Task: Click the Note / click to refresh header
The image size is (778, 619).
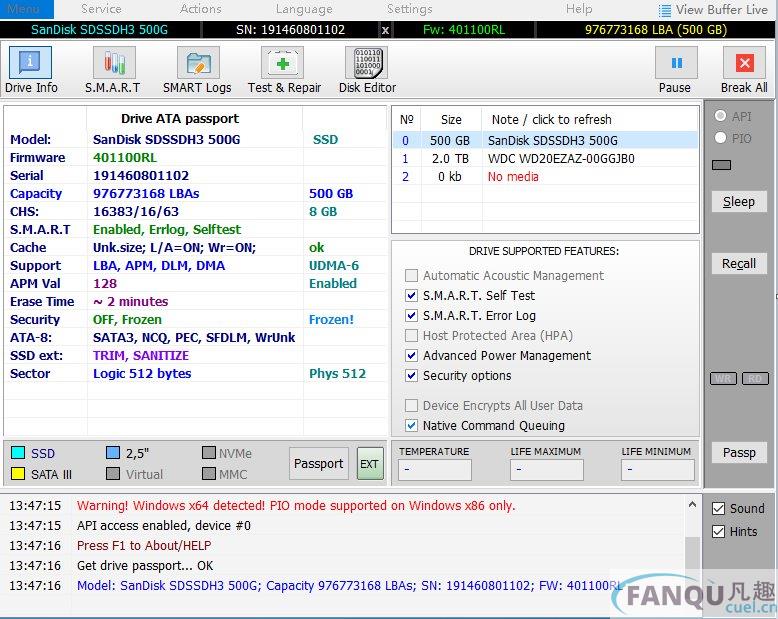Action: [551, 120]
